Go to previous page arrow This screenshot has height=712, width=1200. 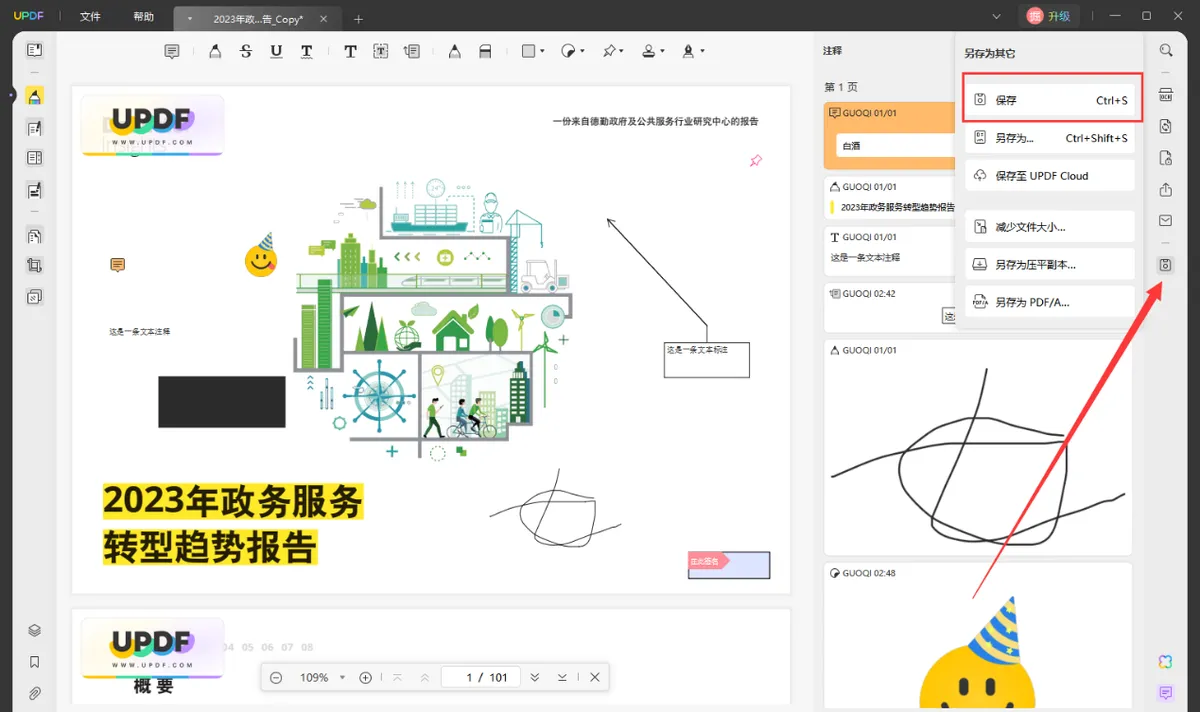425,678
